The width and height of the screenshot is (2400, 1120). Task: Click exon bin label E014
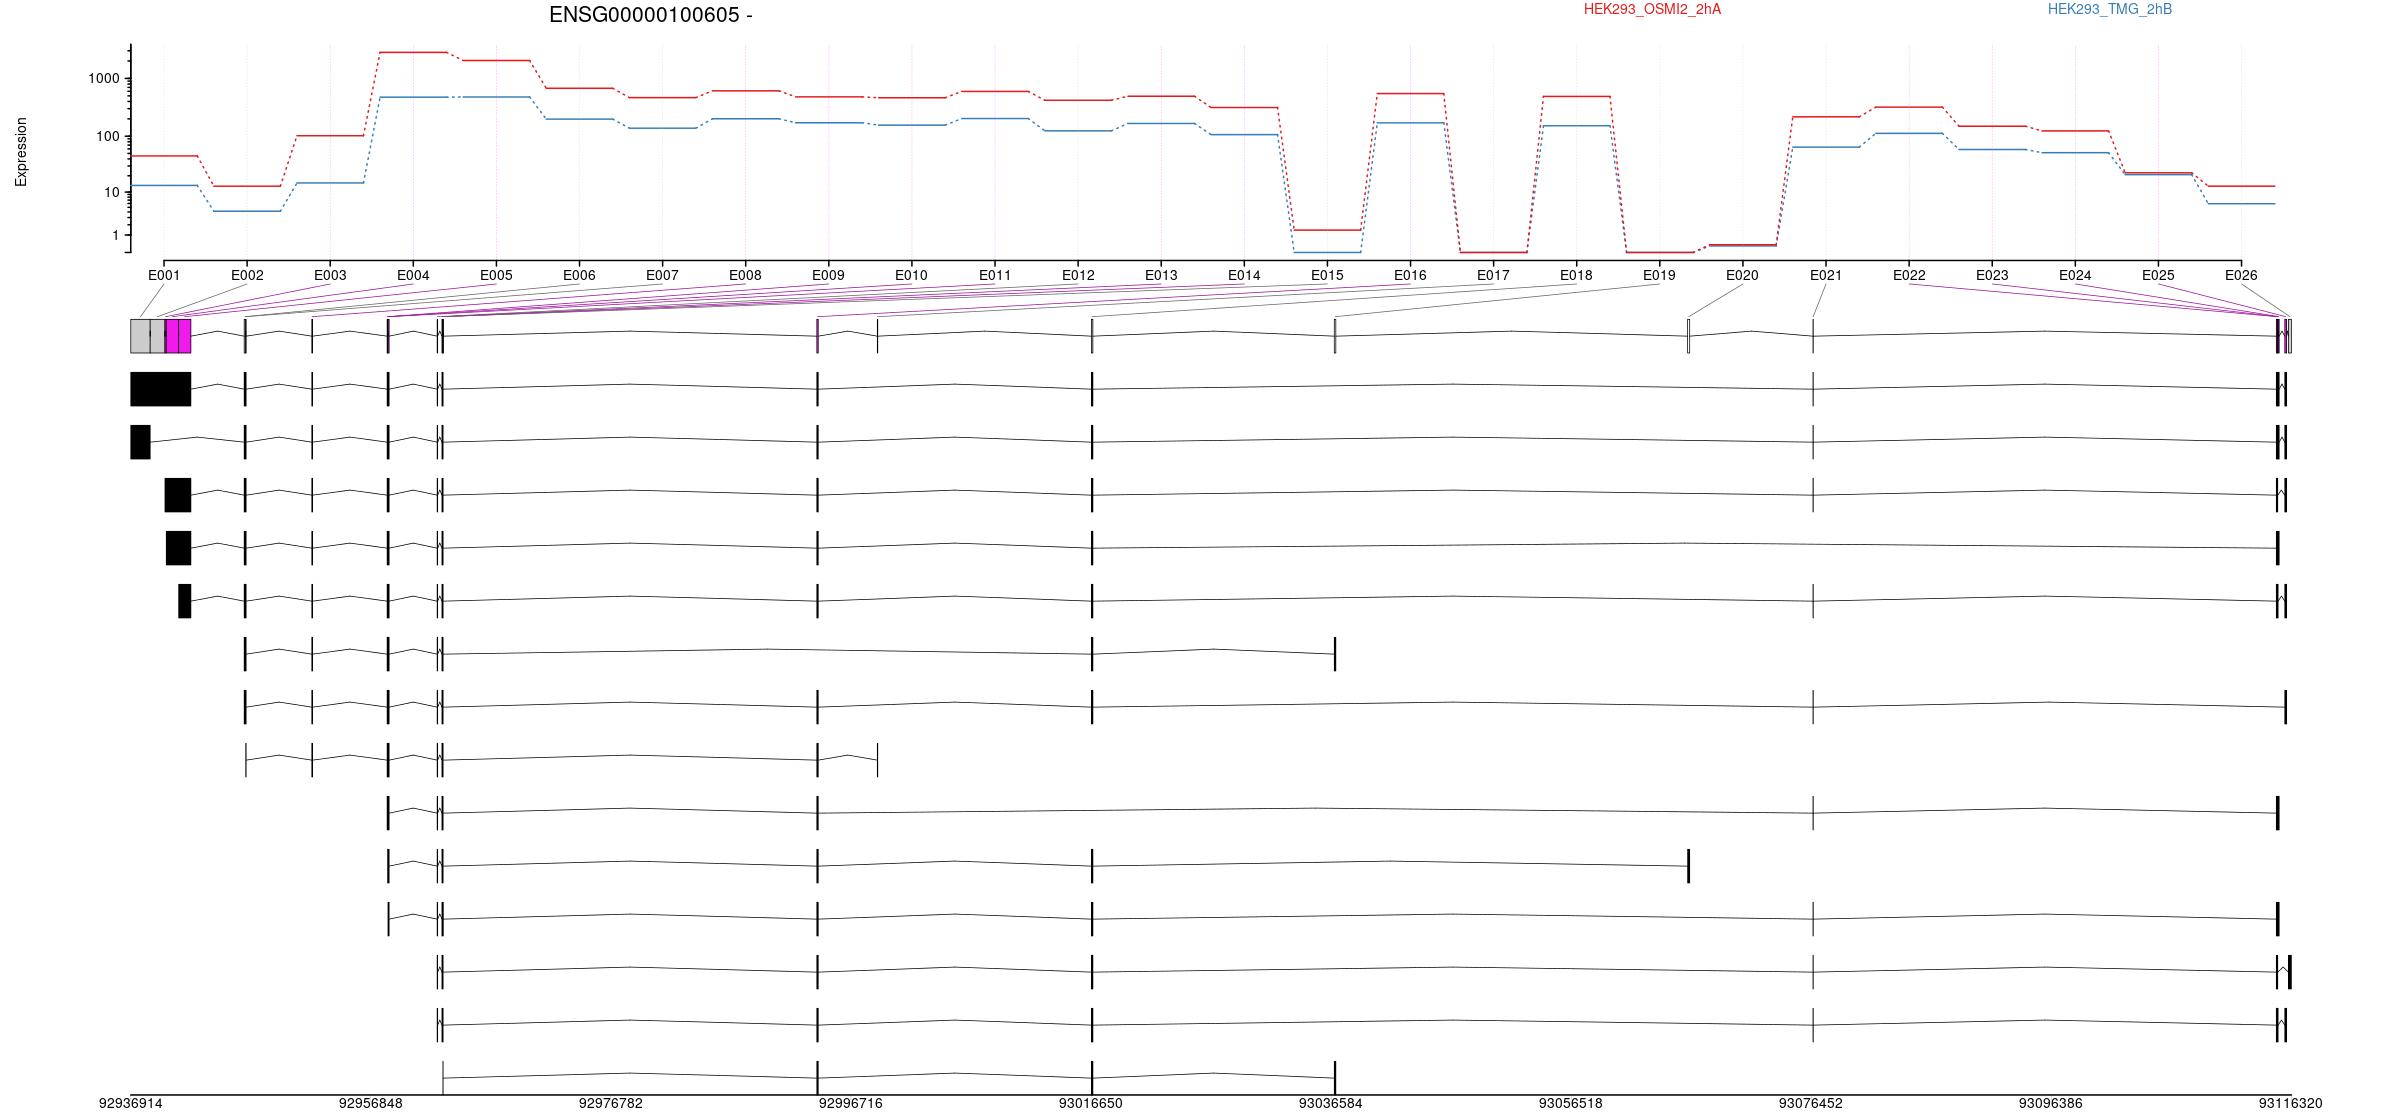[x=1244, y=275]
